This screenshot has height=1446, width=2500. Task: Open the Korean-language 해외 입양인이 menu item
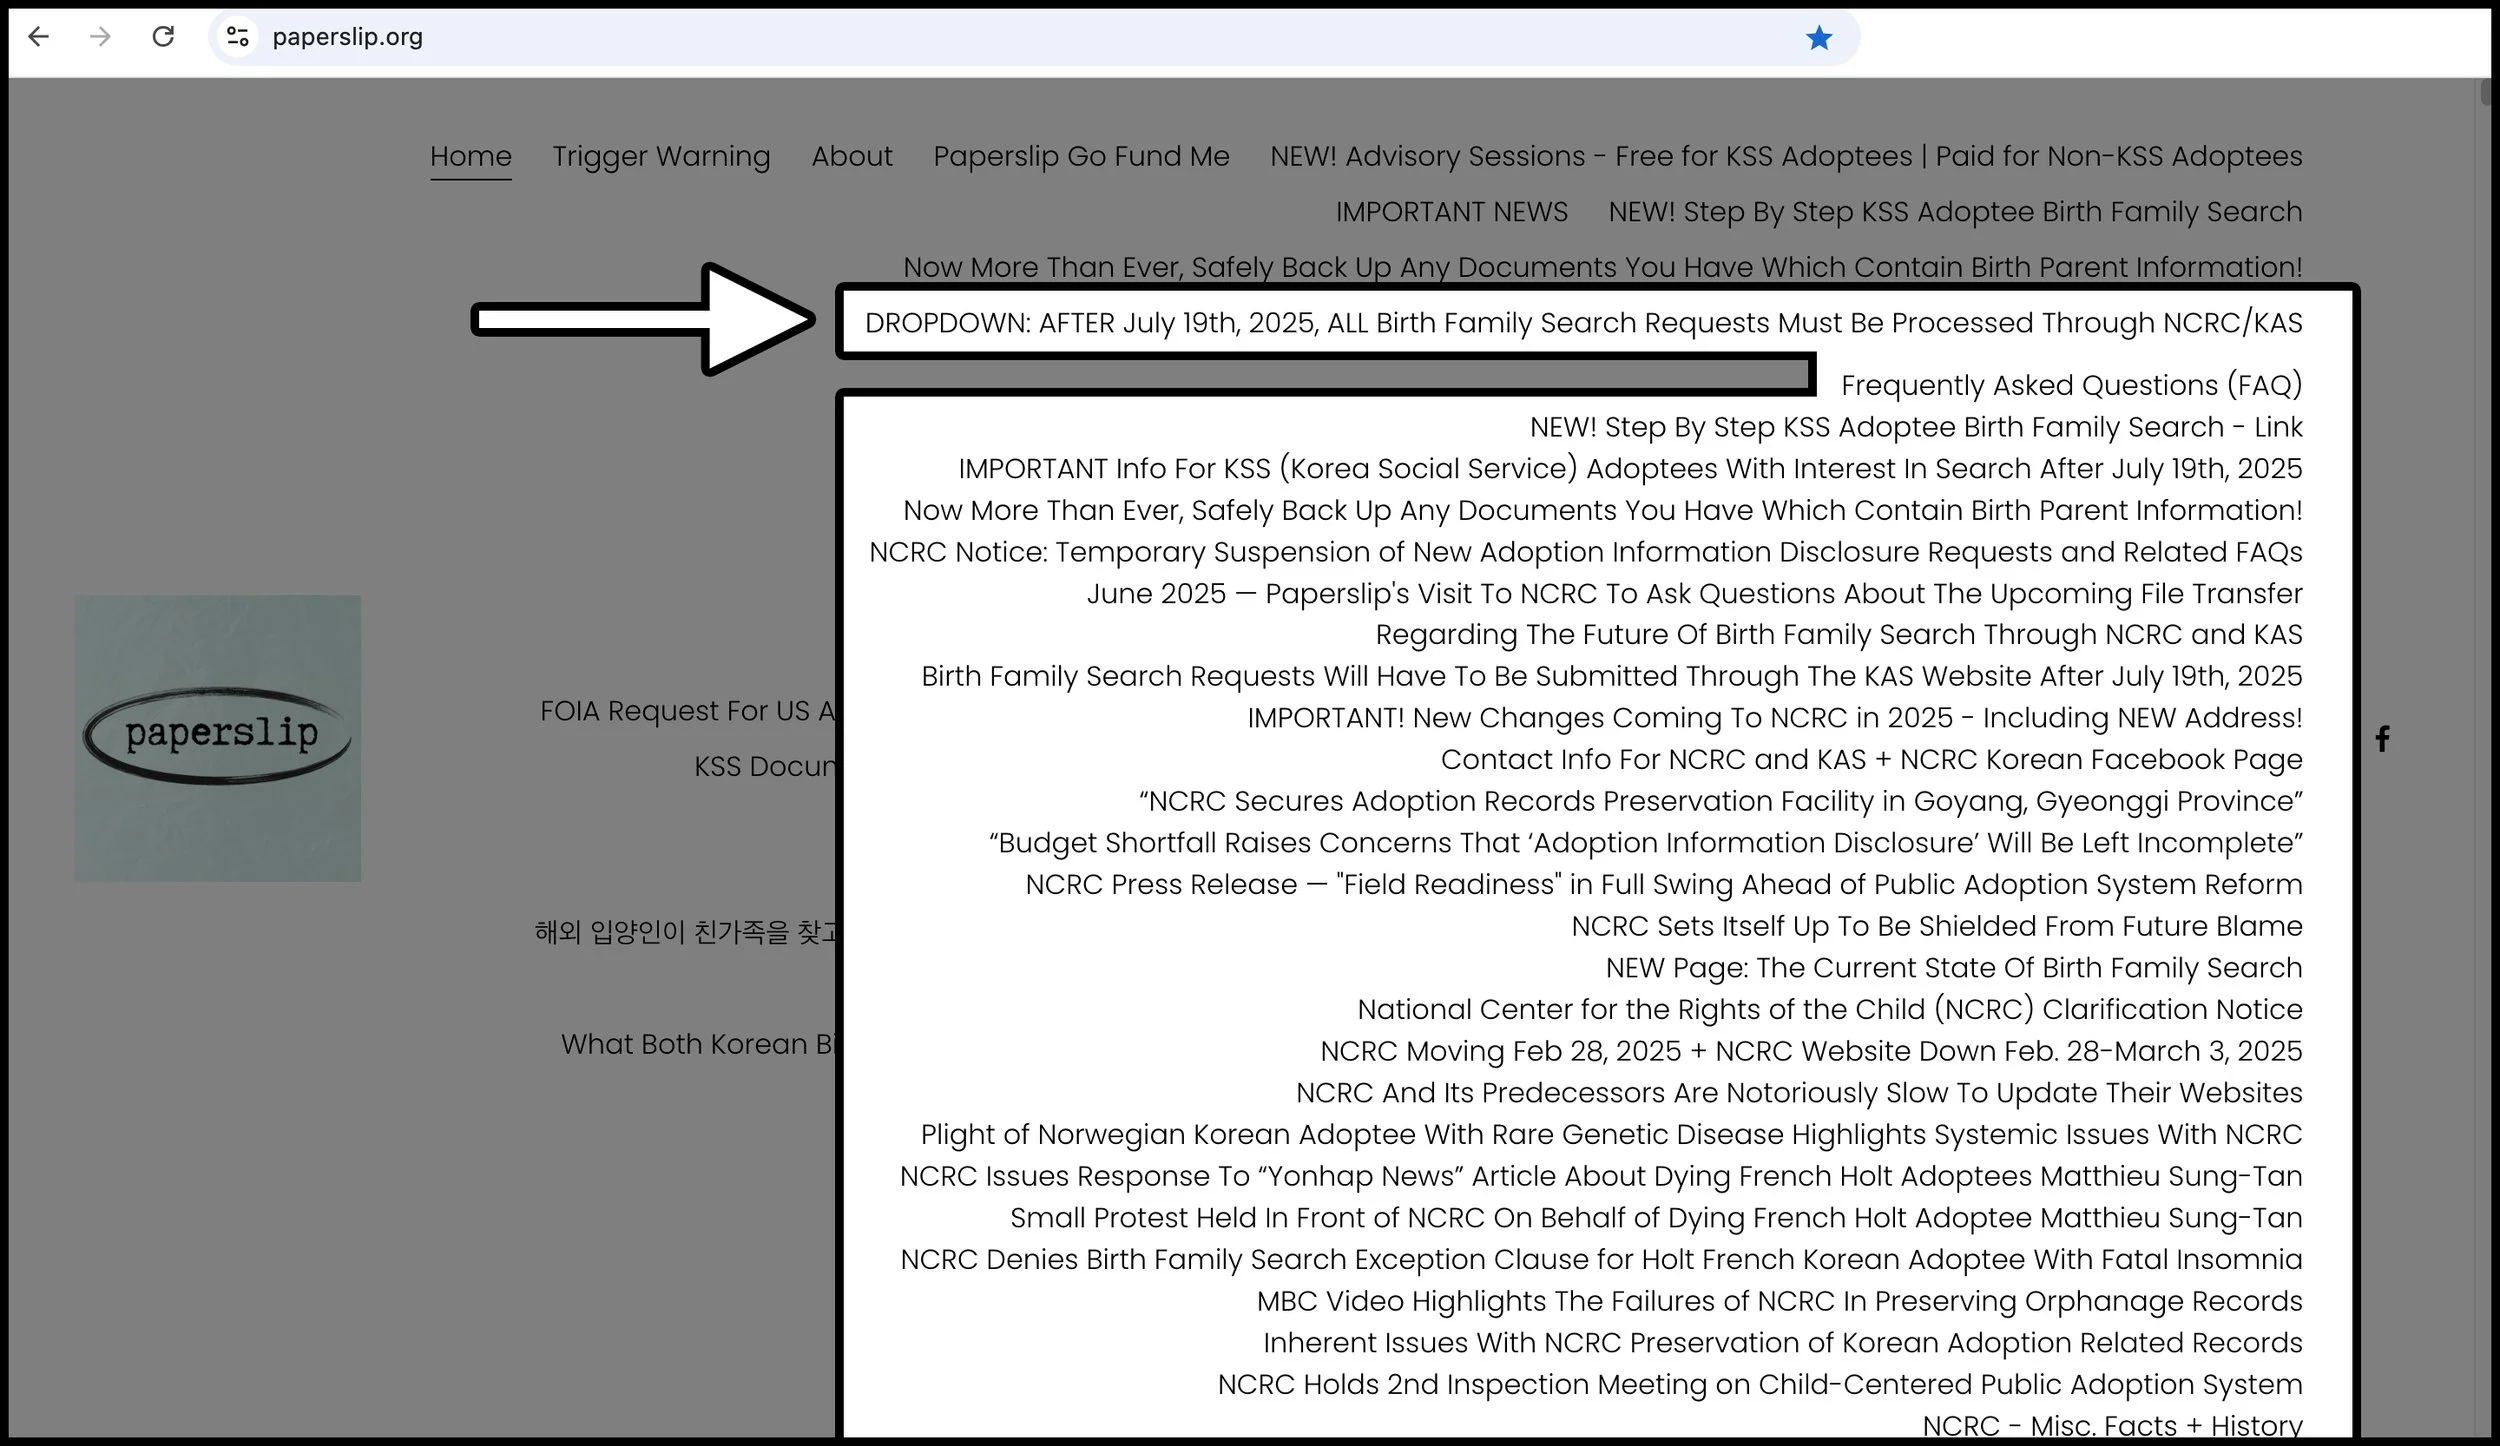[685, 932]
